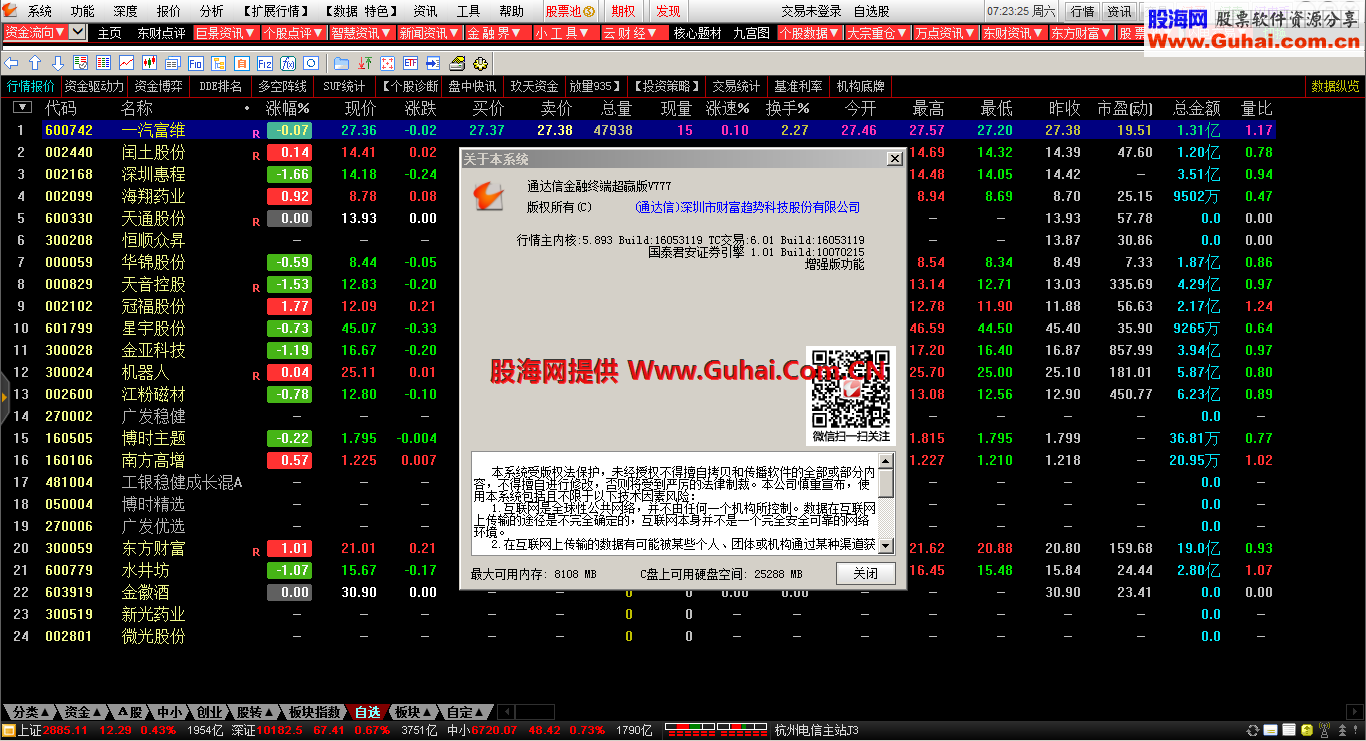Screen dimensions: 1366x741
Task: Click the horizontal scrollbar beside bottom tabs
Action: (x=527, y=712)
